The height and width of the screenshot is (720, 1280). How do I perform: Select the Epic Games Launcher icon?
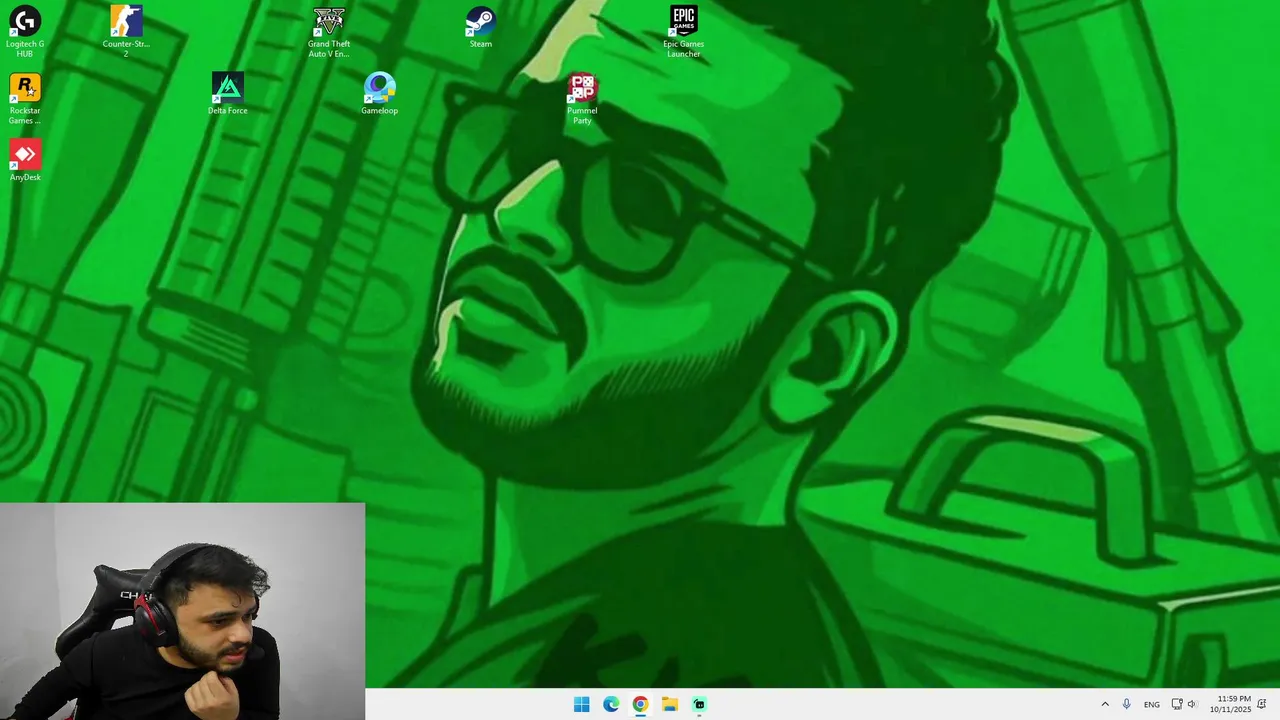(684, 31)
